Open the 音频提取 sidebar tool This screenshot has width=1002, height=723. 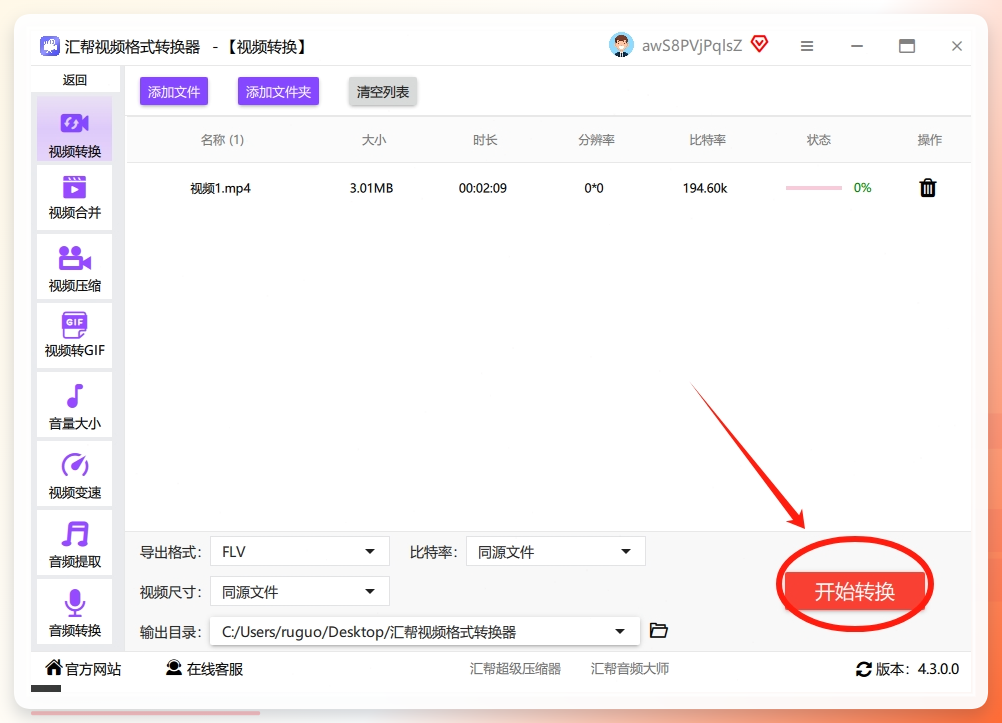tap(75, 543)
